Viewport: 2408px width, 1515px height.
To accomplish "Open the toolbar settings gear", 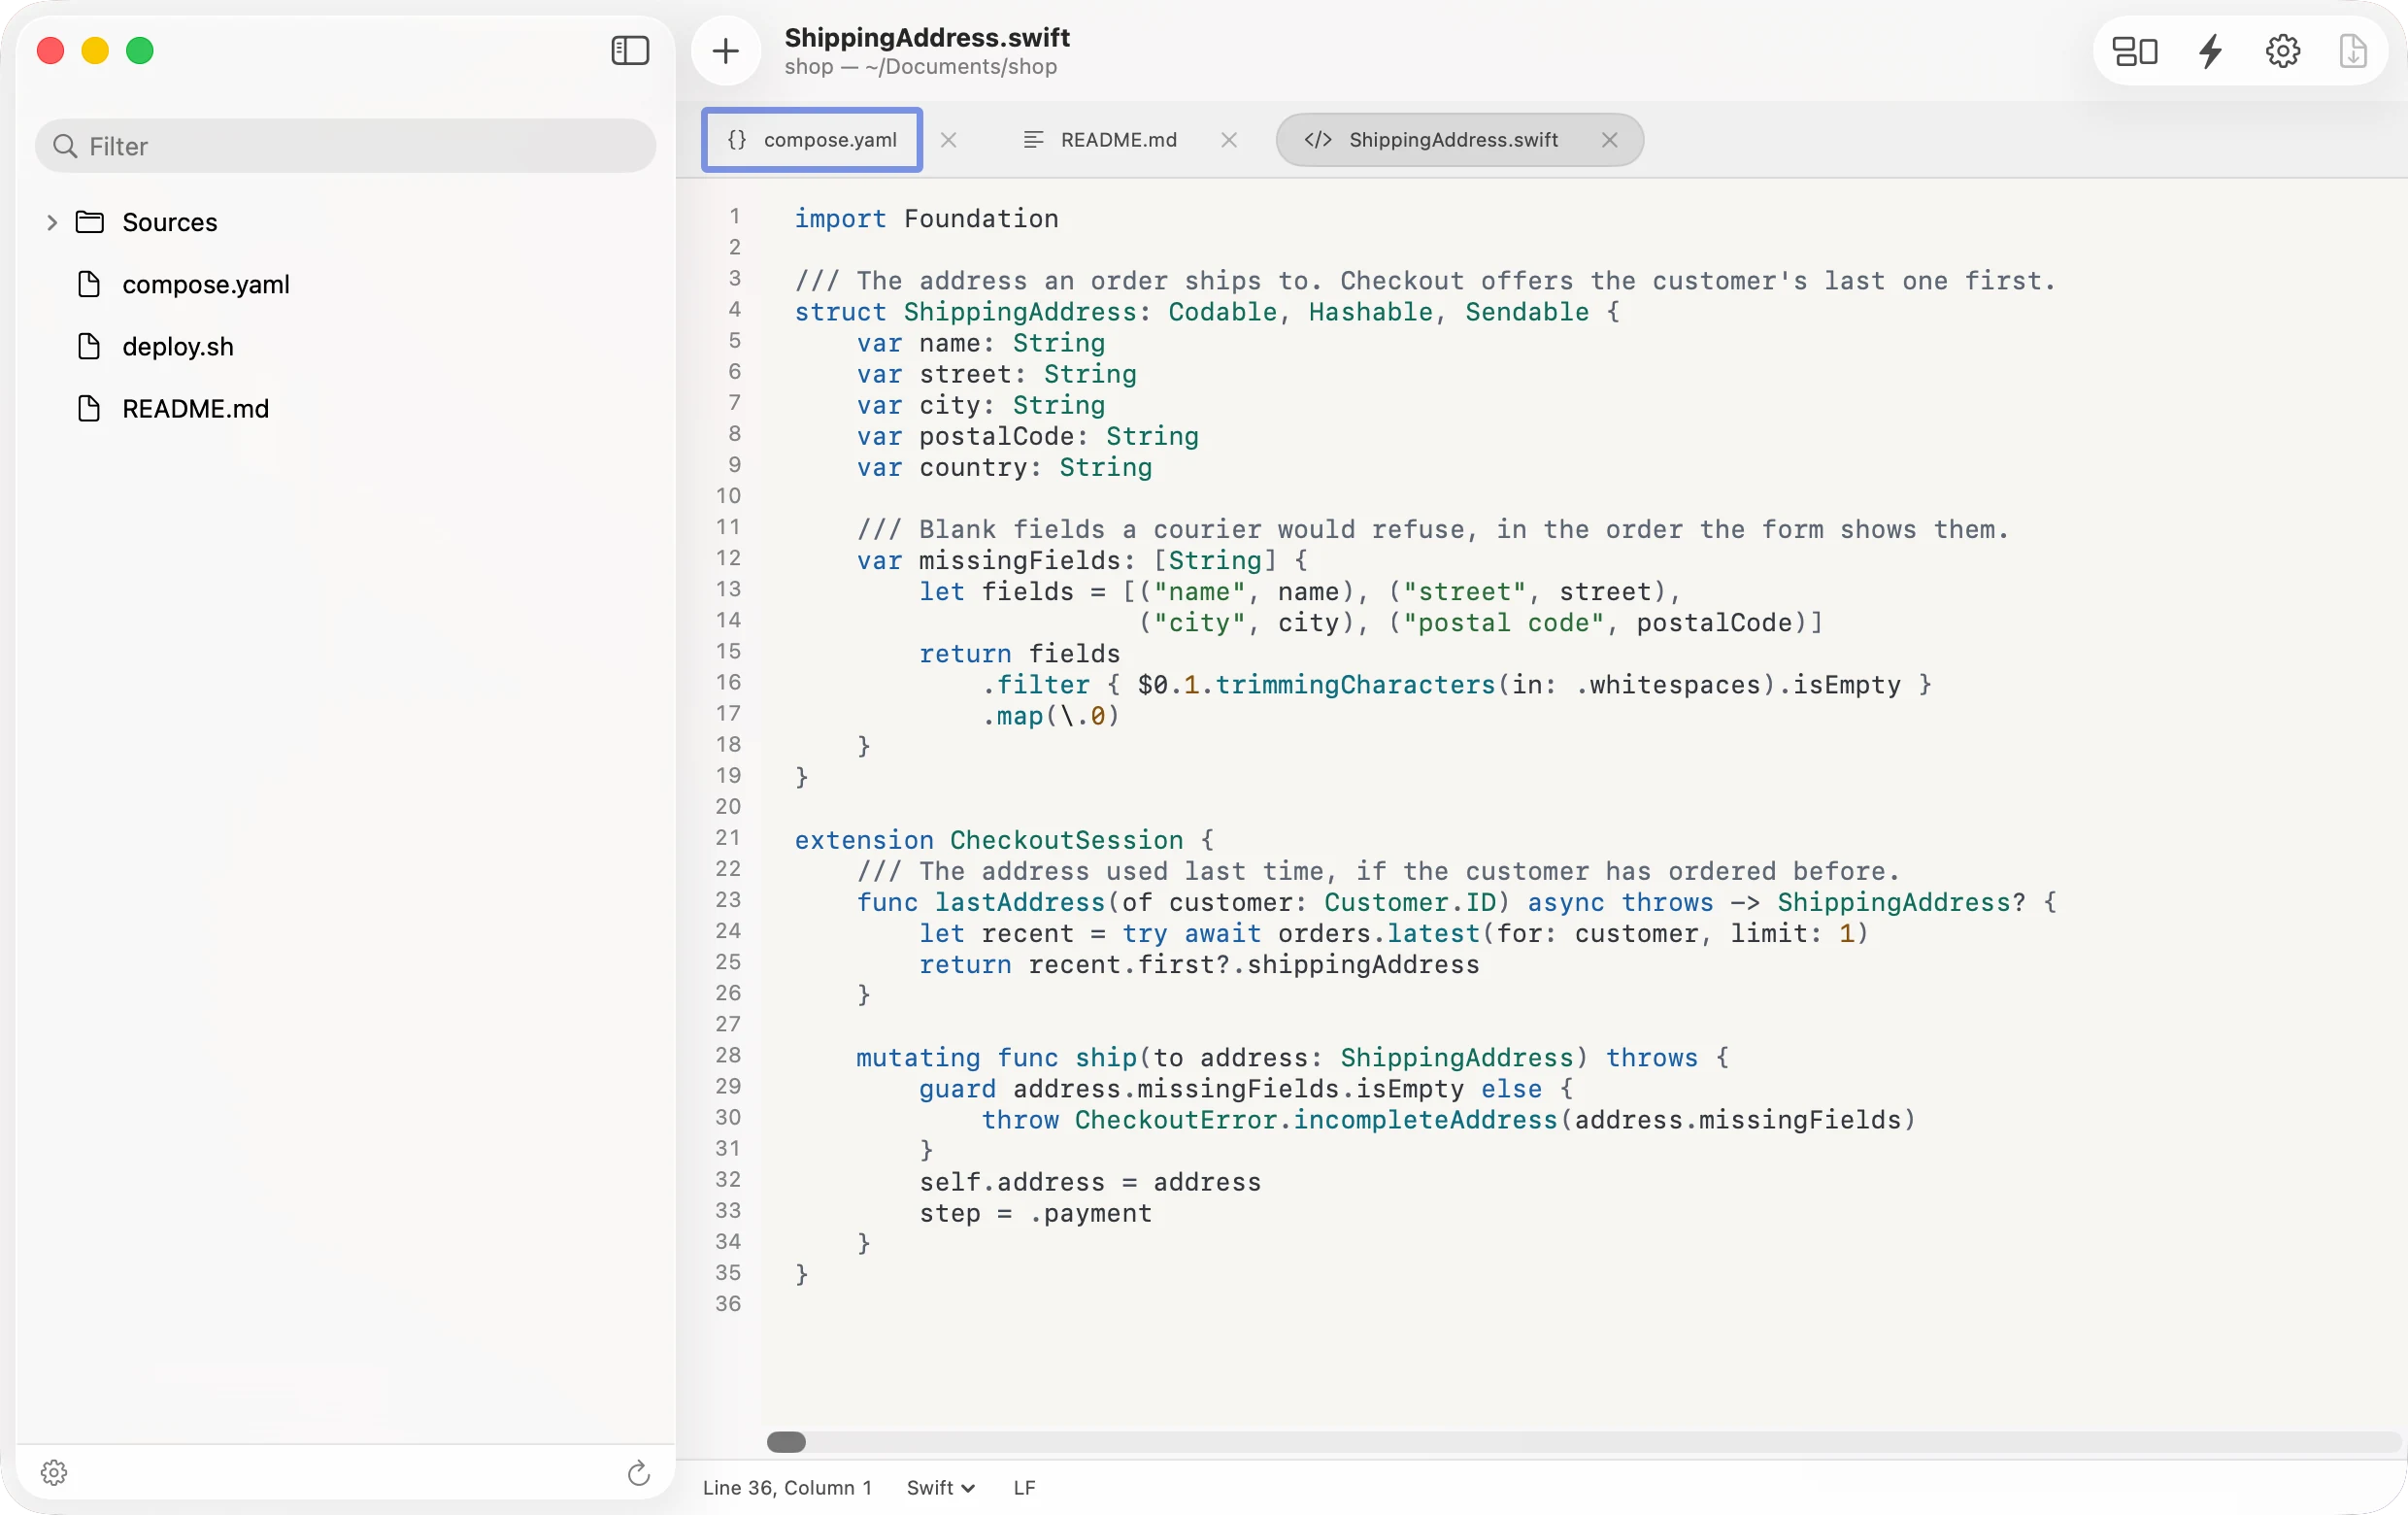I will pyautogui.click(x=2283, y=50).
